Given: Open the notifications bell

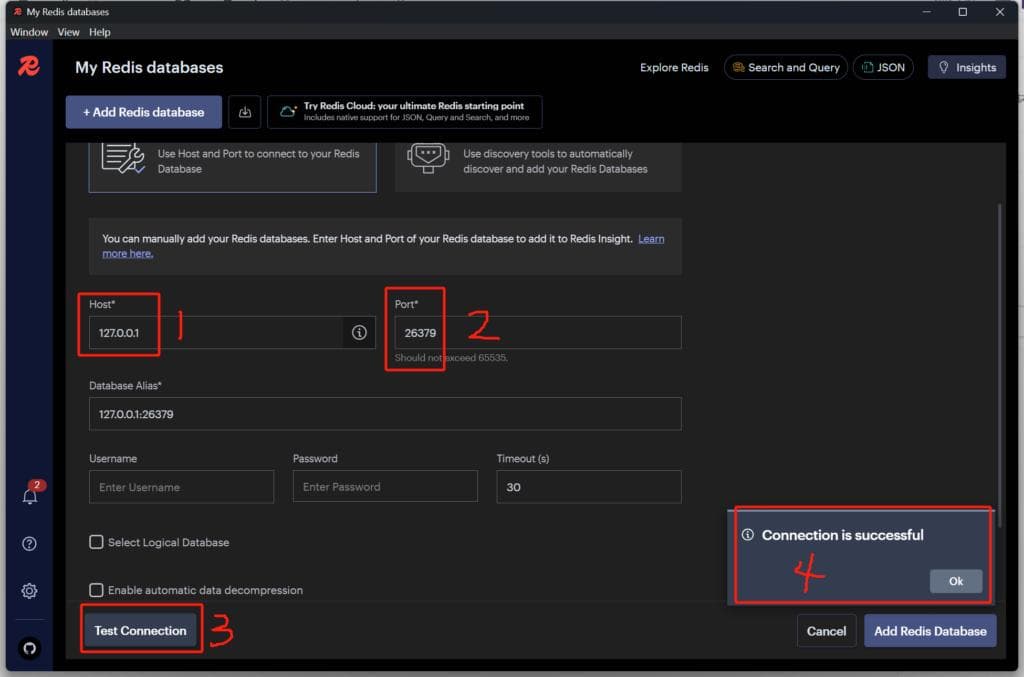Looking at the screenshot, I should (x=30, y=496).
